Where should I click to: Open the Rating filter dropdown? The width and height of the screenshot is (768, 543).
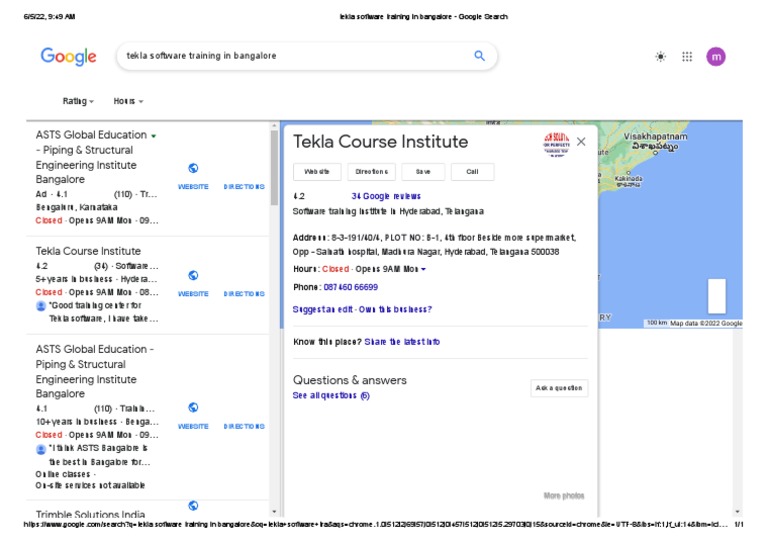coord(78,101)
